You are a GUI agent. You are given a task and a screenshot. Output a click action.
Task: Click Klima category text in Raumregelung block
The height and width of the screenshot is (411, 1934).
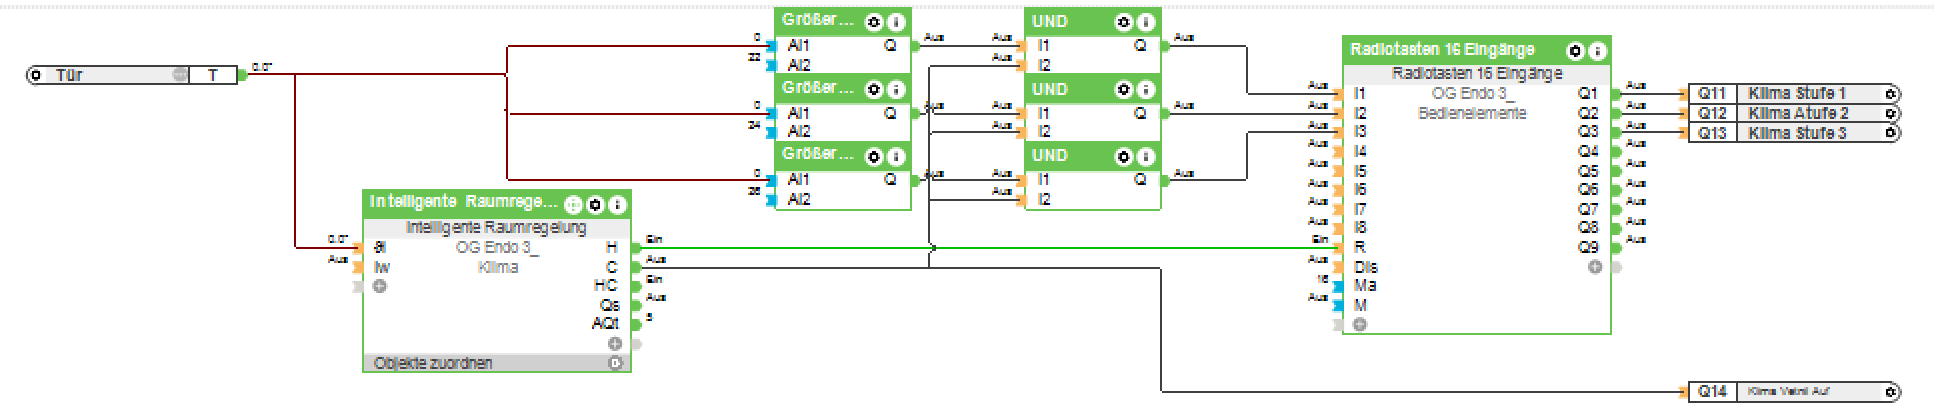497,267
